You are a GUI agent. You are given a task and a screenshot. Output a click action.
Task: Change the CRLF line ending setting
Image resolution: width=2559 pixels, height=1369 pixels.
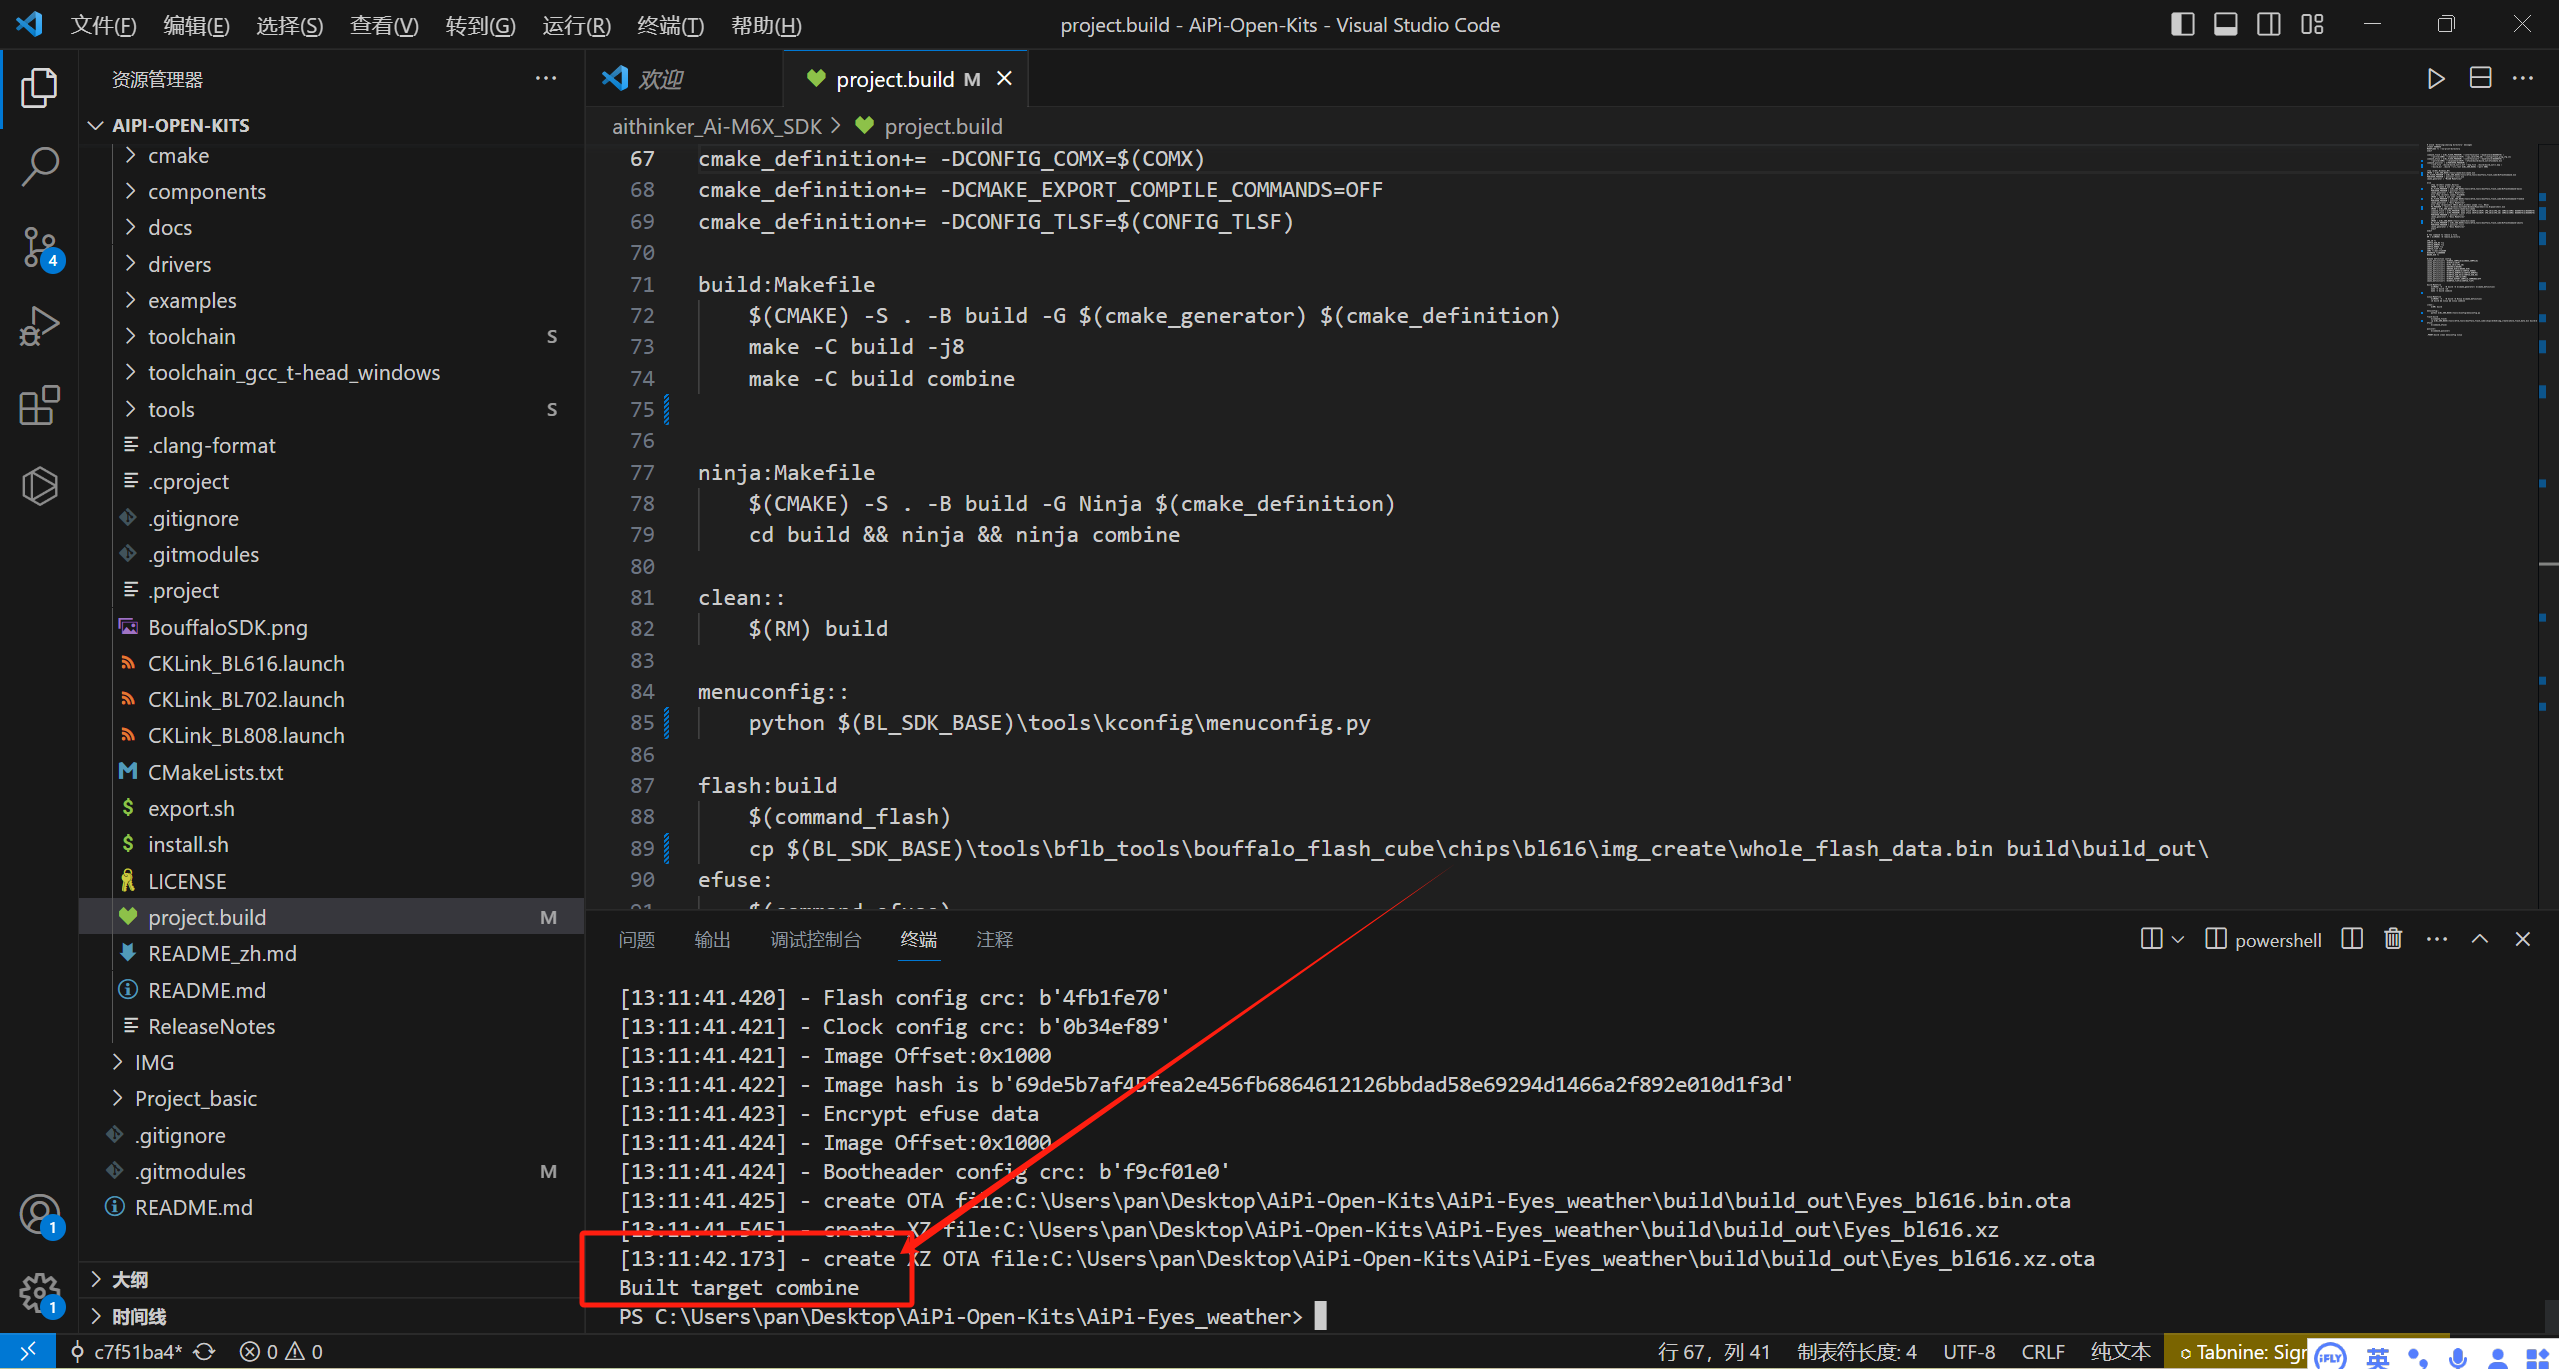pyautogui.click(x=2043, y=1352)
